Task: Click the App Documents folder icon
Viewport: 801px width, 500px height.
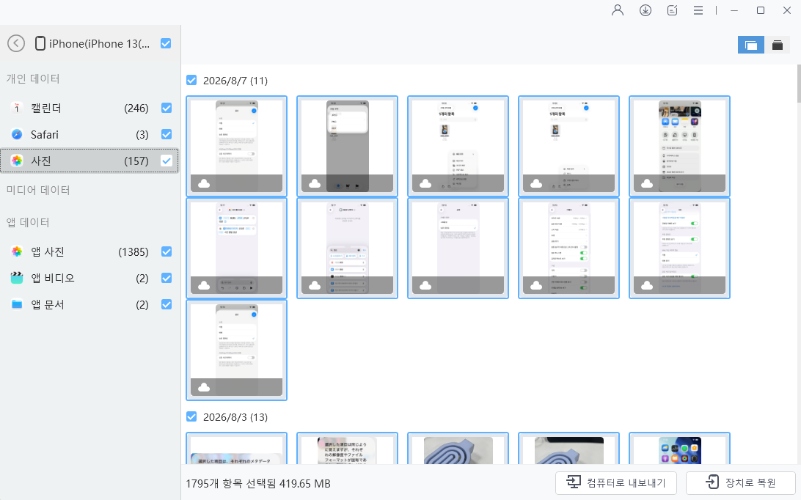Action: coord(17,304)
